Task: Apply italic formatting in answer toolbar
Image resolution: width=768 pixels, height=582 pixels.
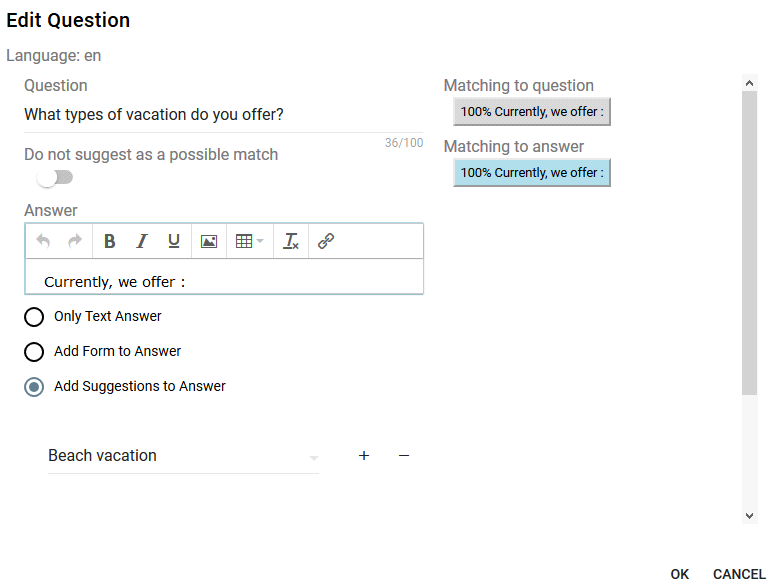Action: (142, 241)
